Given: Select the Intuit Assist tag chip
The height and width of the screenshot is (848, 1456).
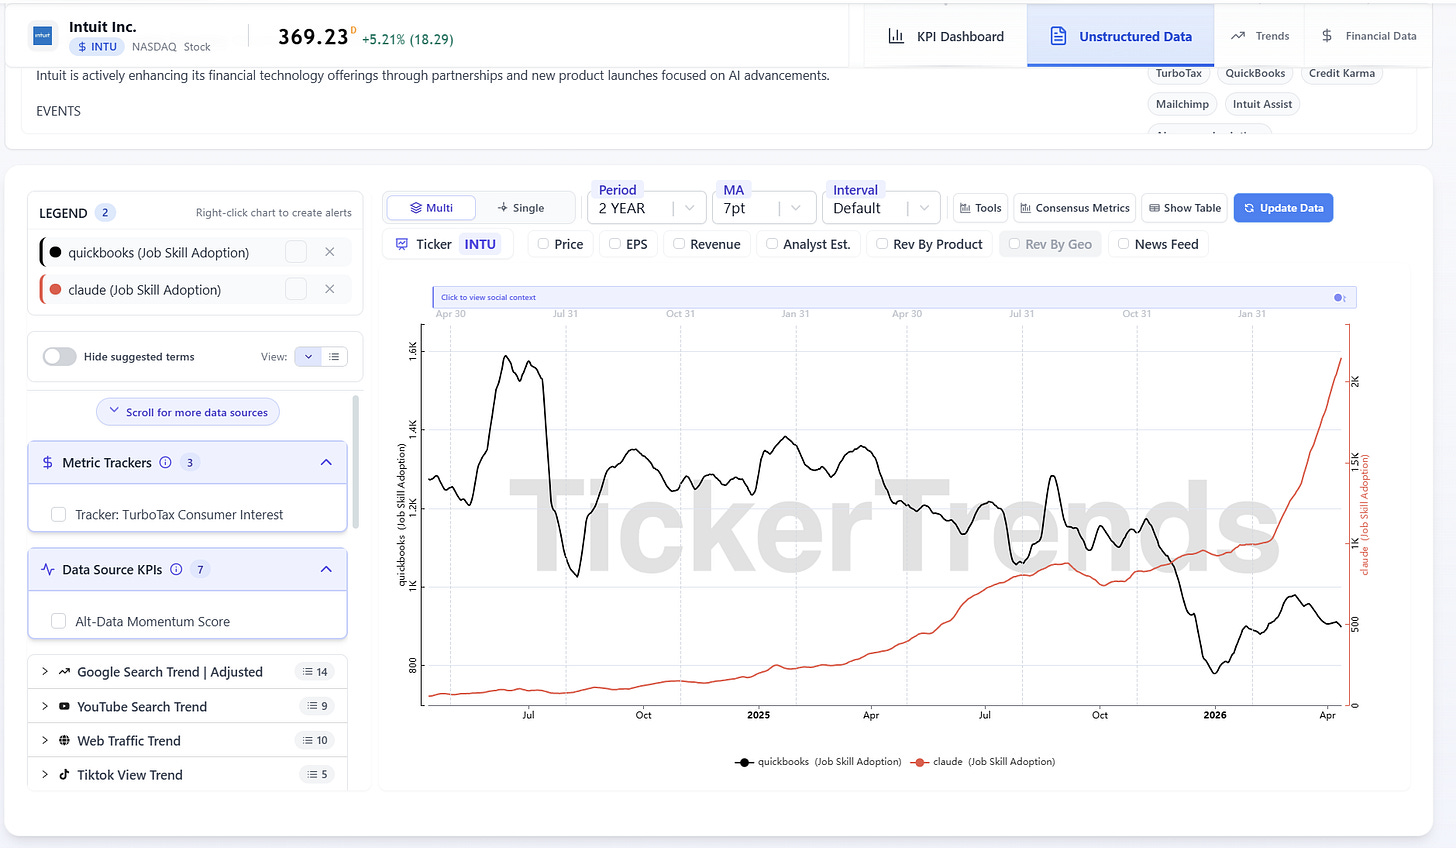Looking at the screenshot, I should point(1262,104).
